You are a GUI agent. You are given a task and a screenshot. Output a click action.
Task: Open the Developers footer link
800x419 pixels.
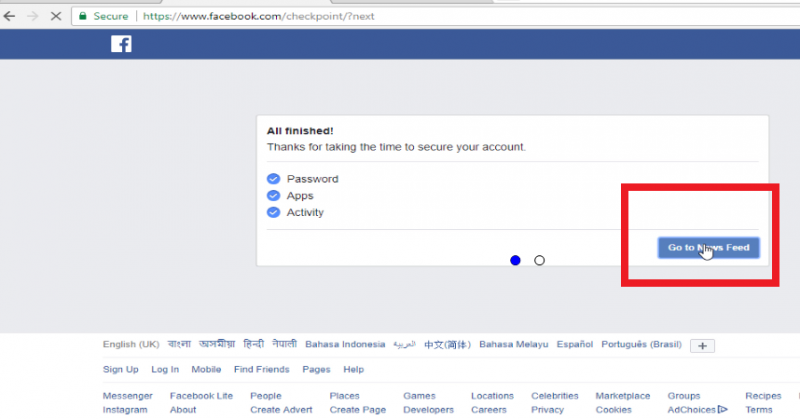tap(429, 409)
